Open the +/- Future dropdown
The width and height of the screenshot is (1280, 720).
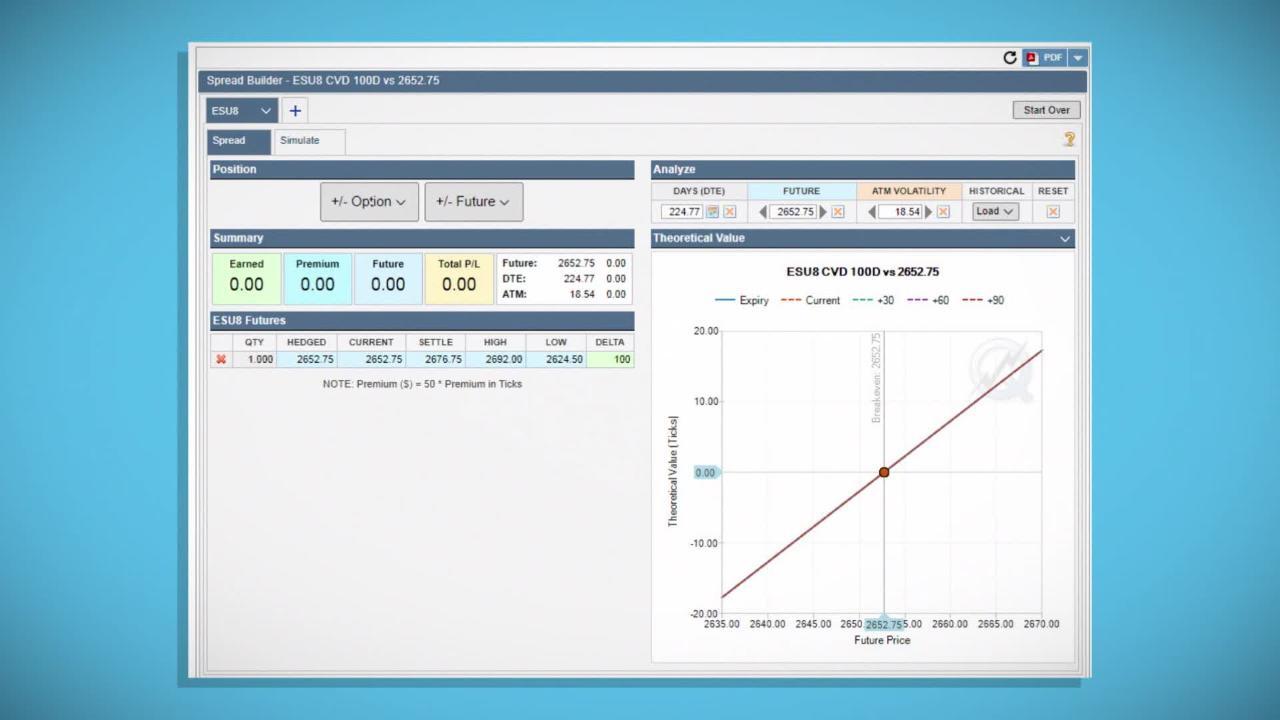473,202
